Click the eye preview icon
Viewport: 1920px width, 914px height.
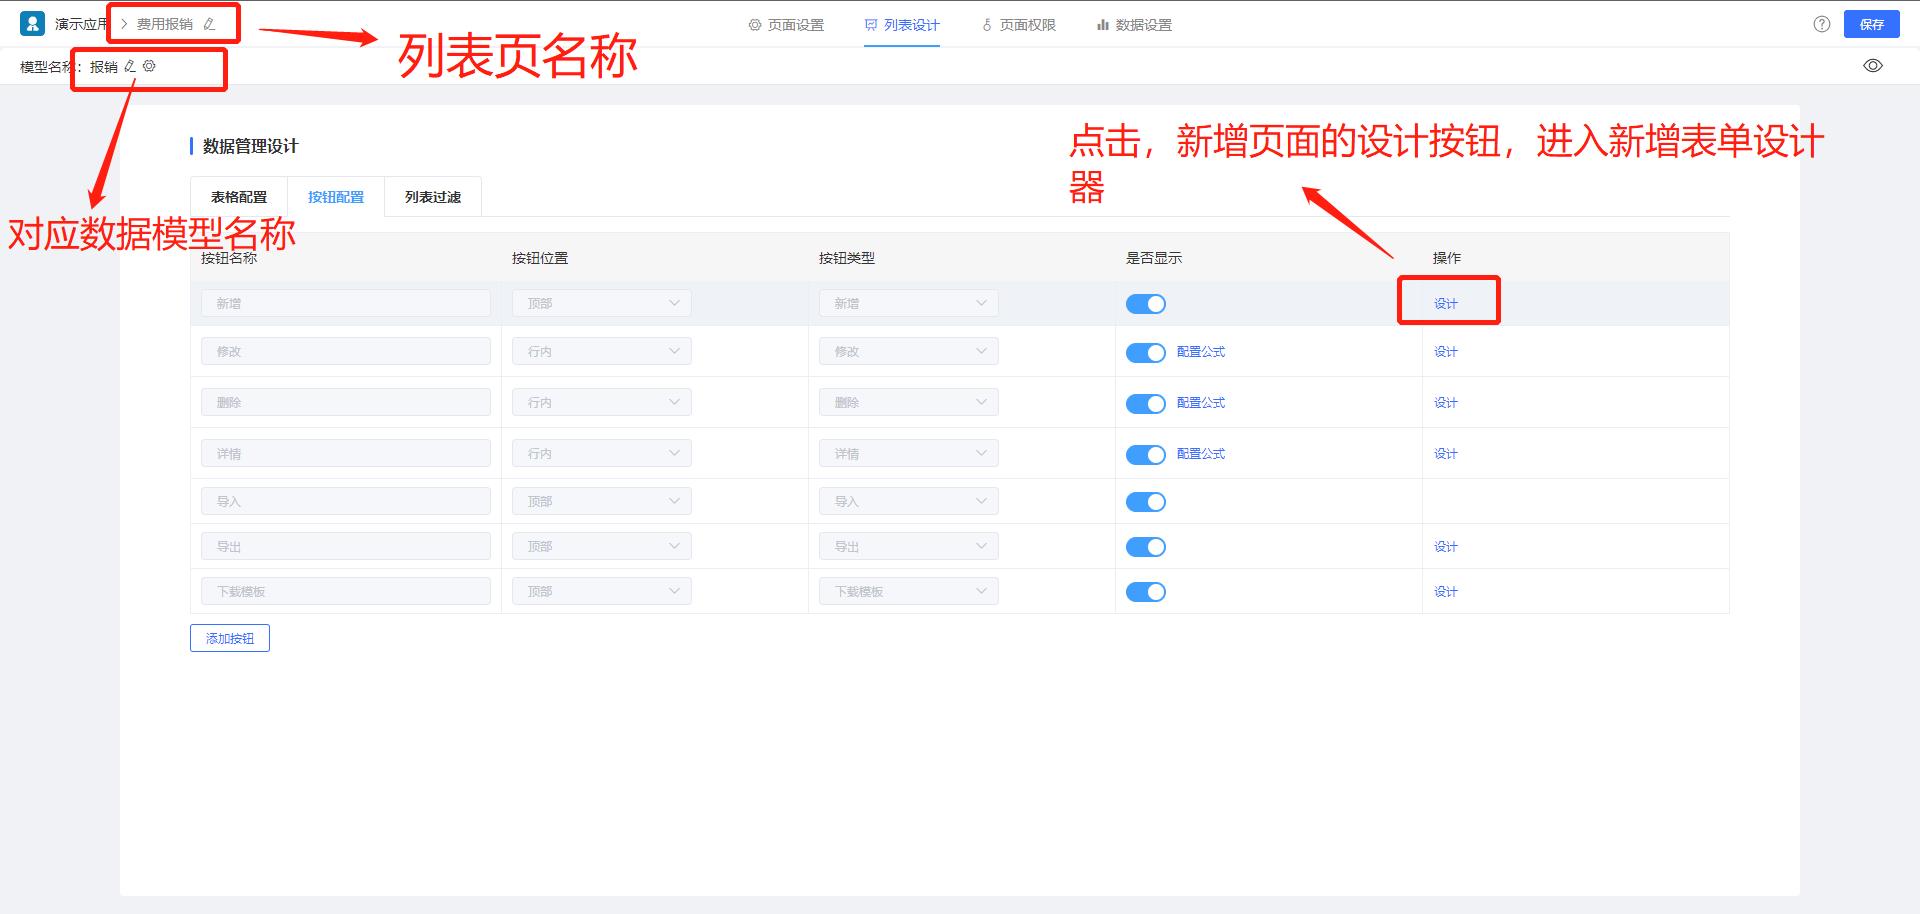tap(1873, 66)
